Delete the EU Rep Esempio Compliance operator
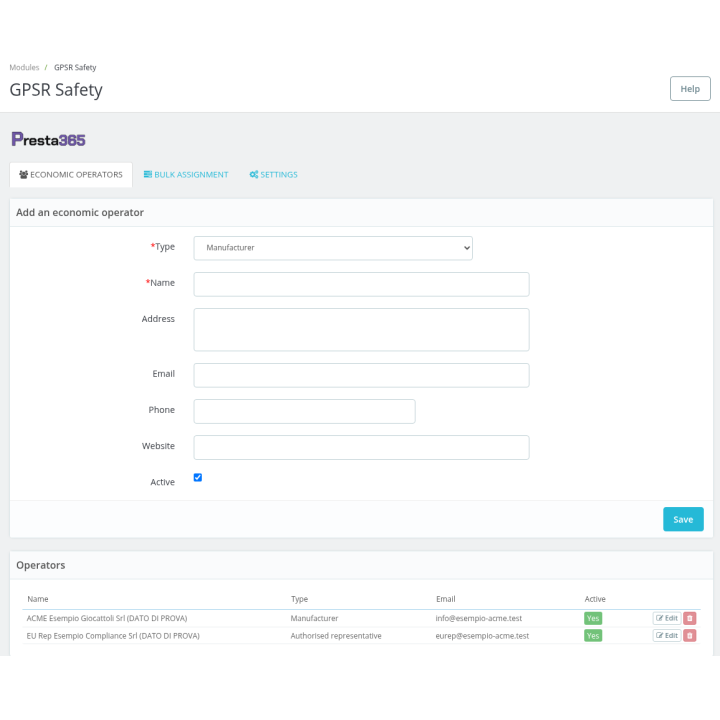This screenshot has width=720, height=720. pos(689,636)
